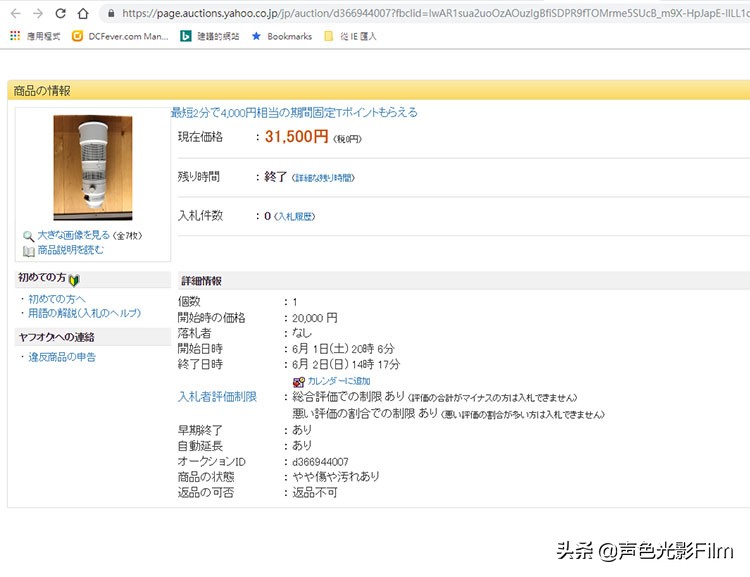Click the product thumbnail image
The width and height of the screenshot is (750, 577).
(x=93, y=167)
